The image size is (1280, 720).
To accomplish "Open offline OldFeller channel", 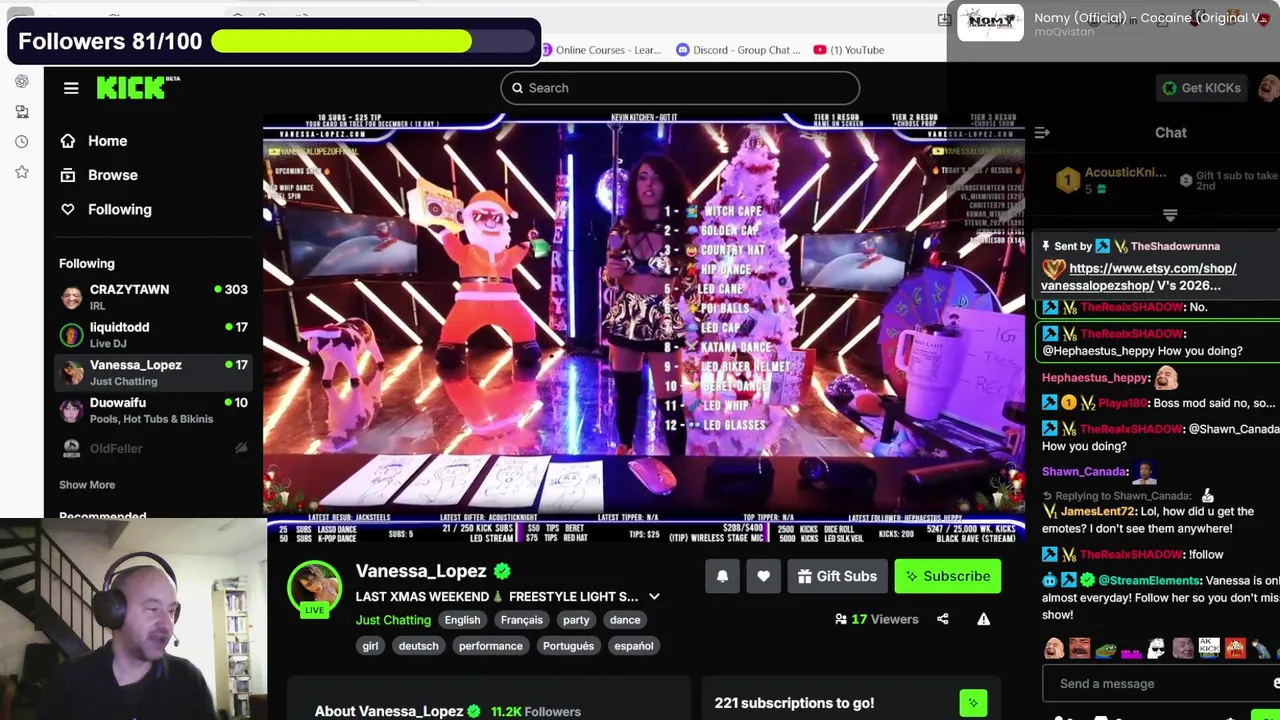I will click(153, 448).
